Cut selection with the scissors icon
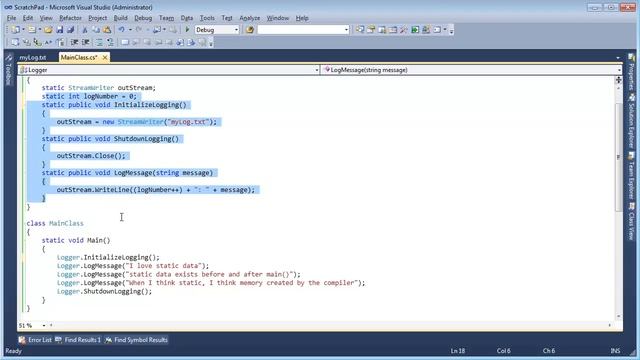Image resolution: width=640 pixels, height=360 pixels. point(85,30)
